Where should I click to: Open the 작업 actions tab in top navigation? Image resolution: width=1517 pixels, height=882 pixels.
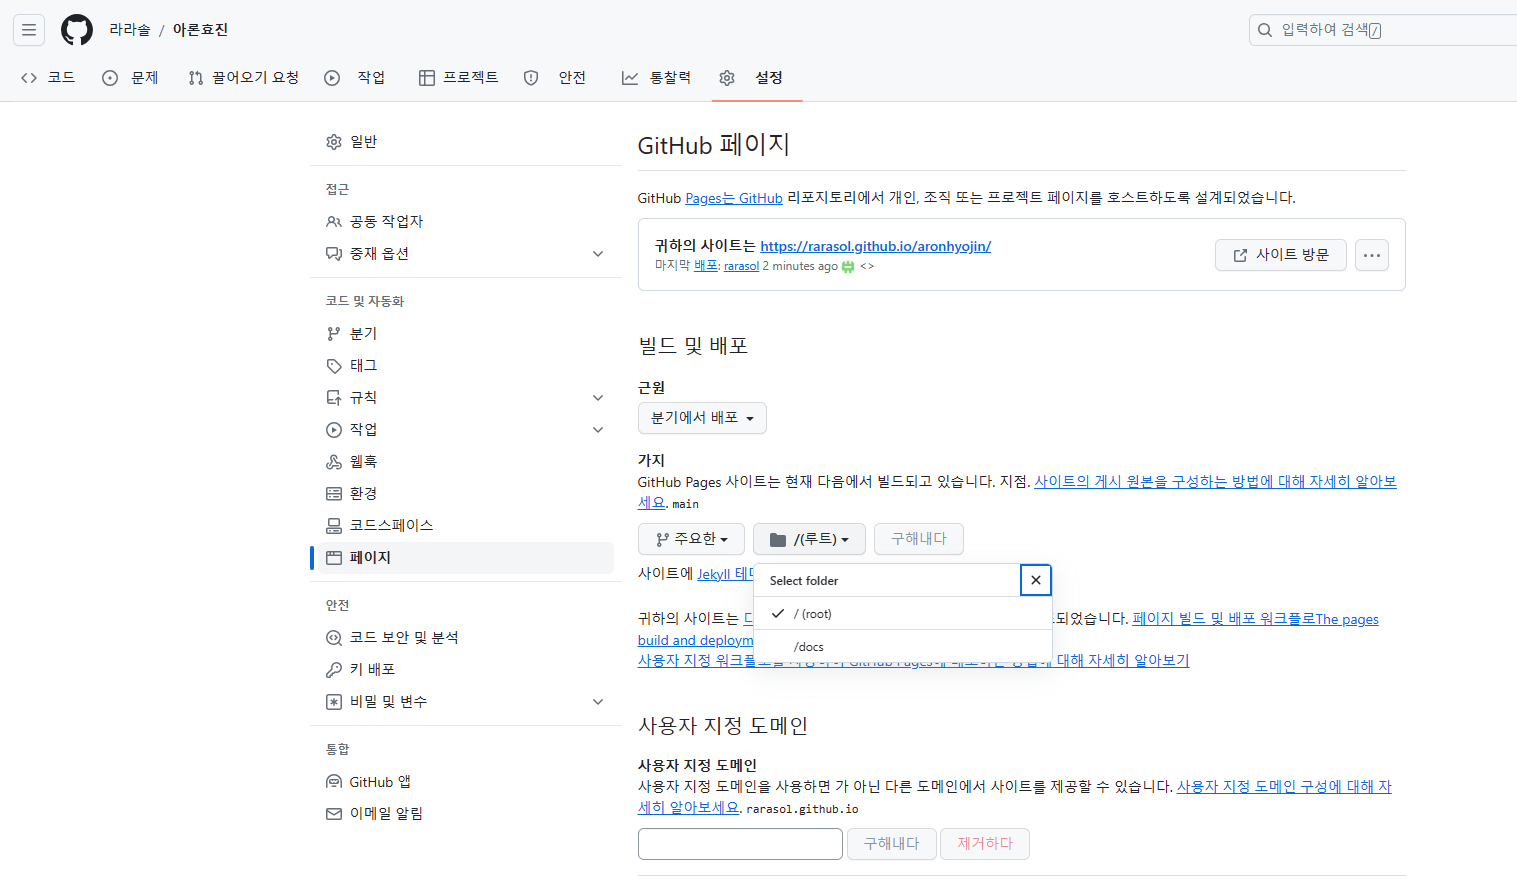tap(355, 78)
